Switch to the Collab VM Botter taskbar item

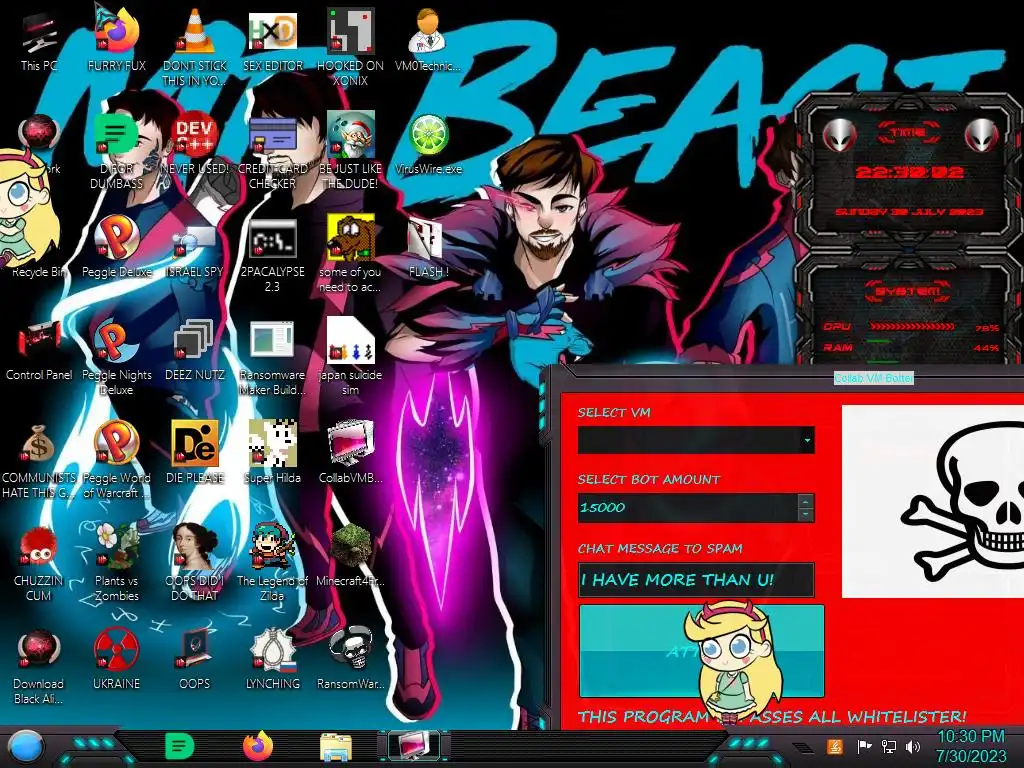coord(413,746)
